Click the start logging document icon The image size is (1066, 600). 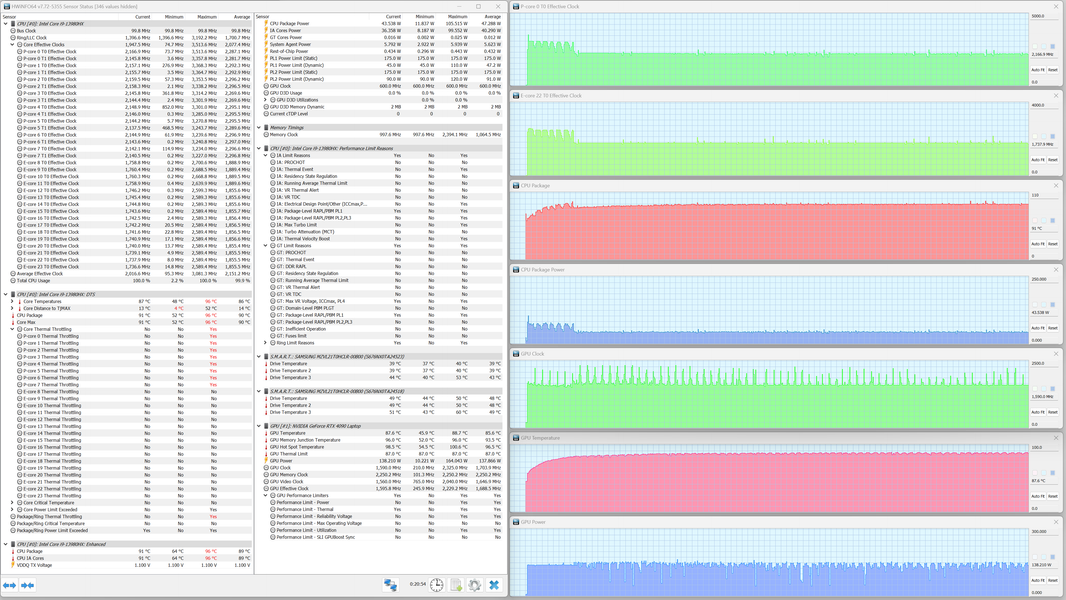click(x=456, y=585)
